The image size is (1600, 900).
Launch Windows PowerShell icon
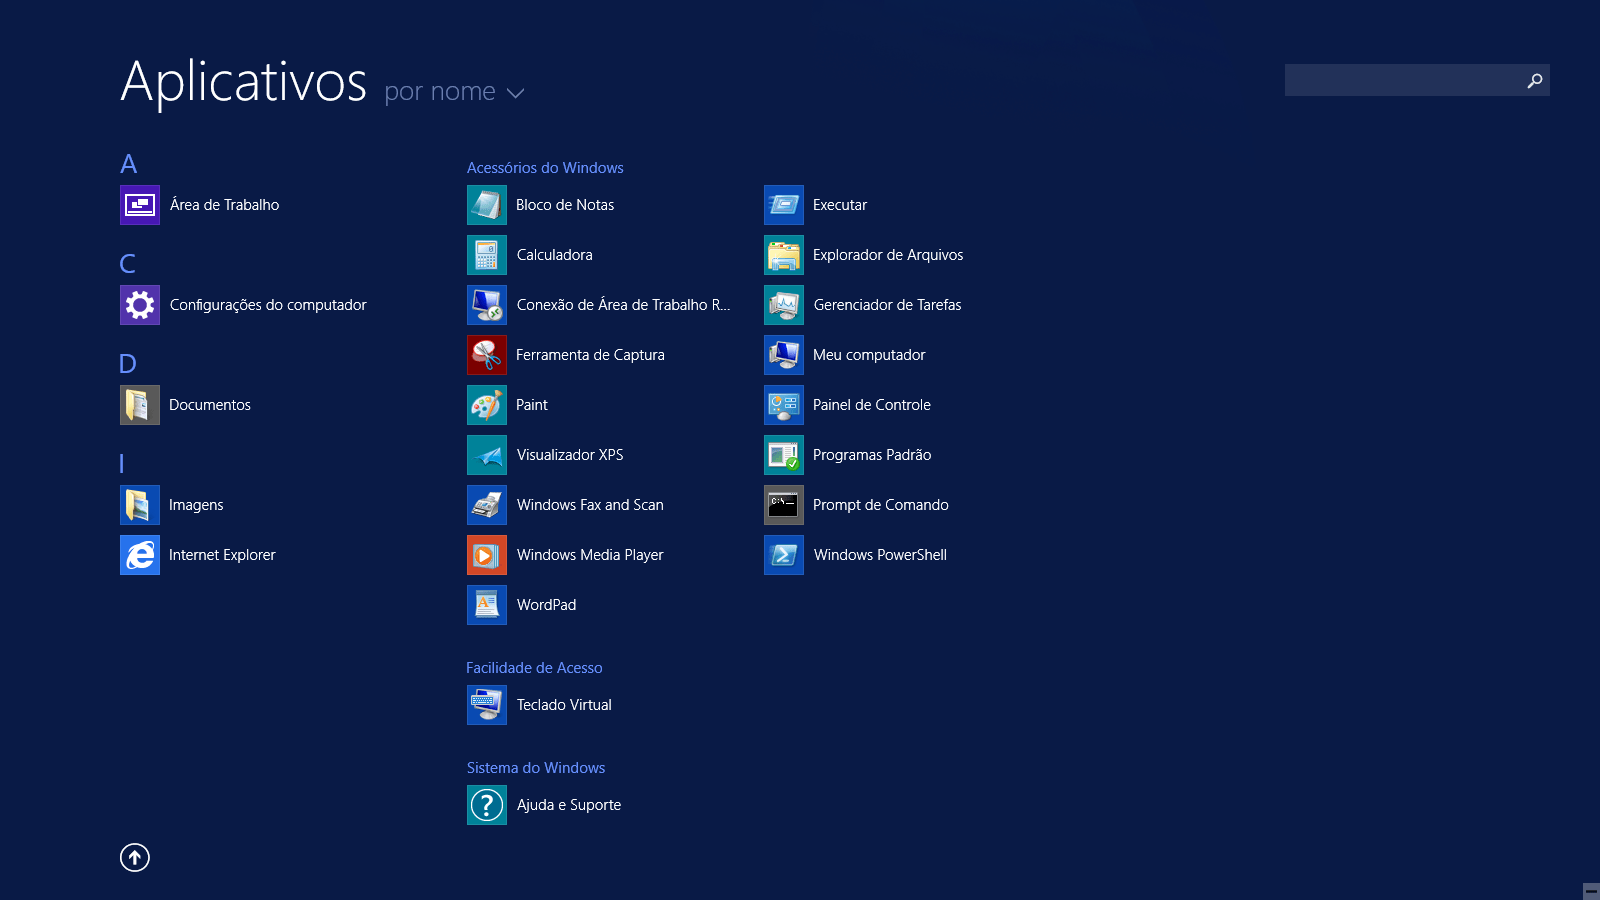[x=784, y=555]
